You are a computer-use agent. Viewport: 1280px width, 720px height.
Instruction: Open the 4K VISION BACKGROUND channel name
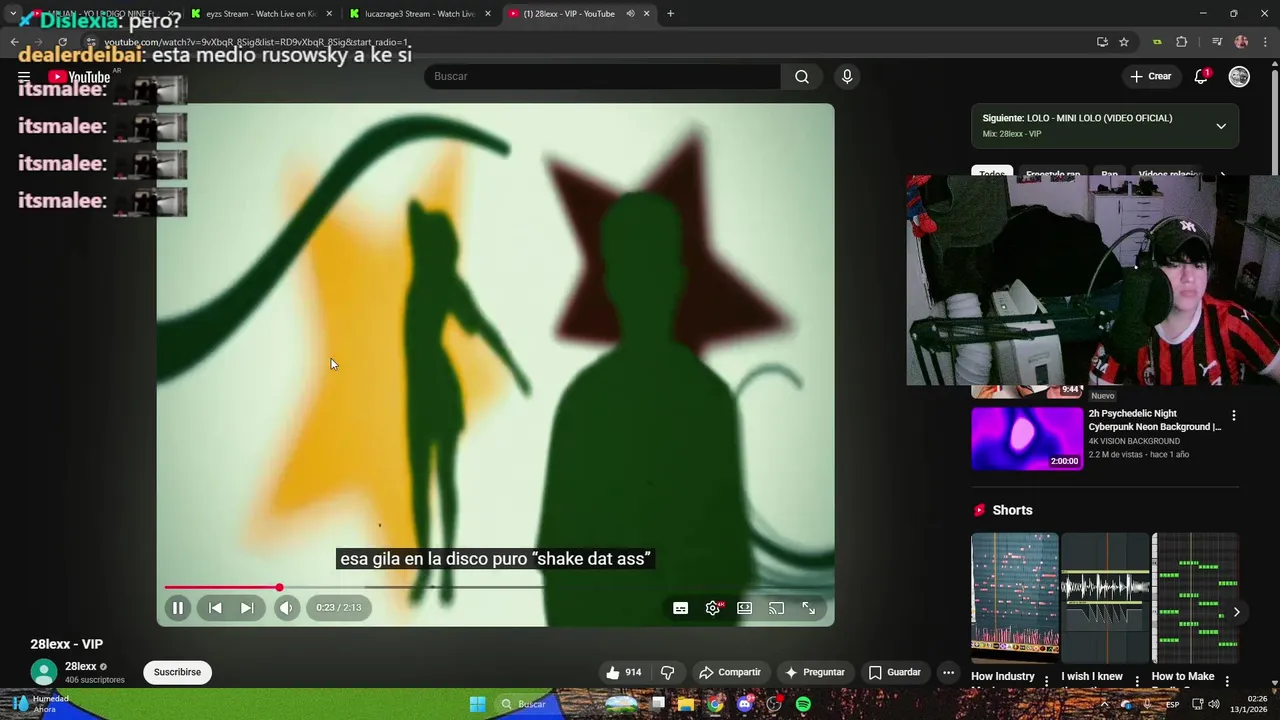(1134, 441)
